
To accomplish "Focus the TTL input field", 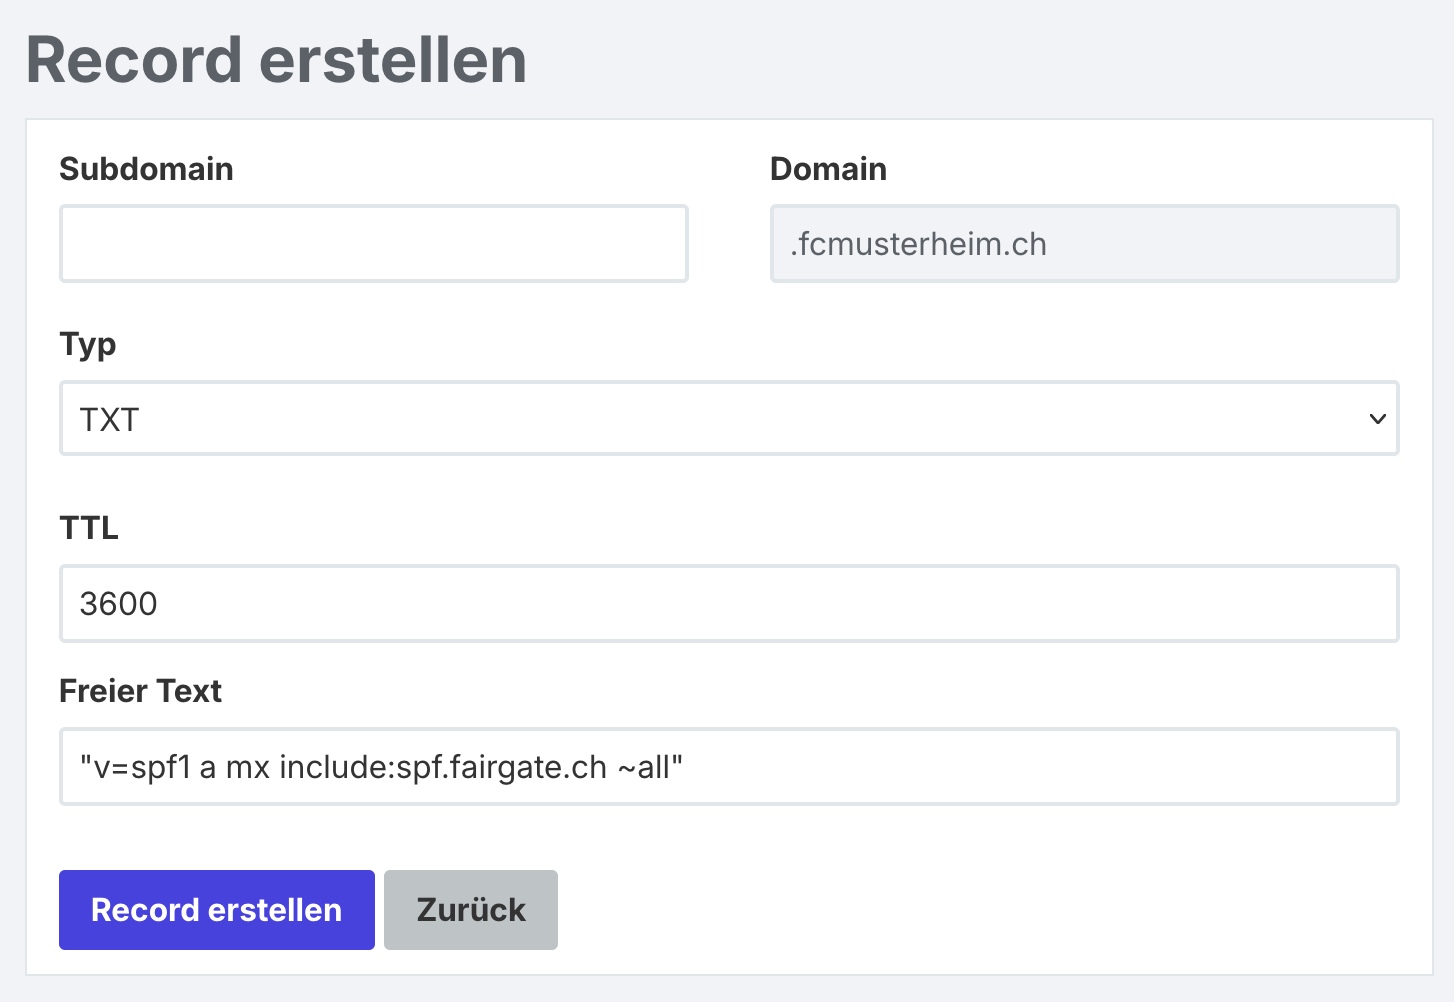I will (x=728, y=604).
